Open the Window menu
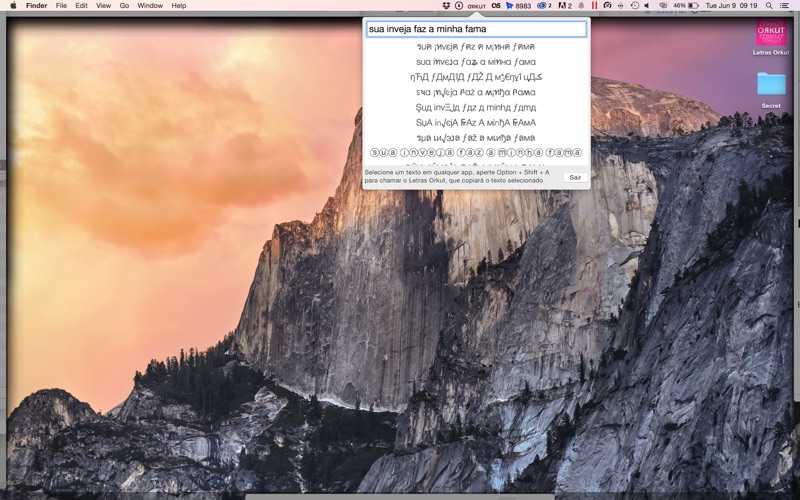Viewport: 800px width, 500px height. tap(150, 6)
